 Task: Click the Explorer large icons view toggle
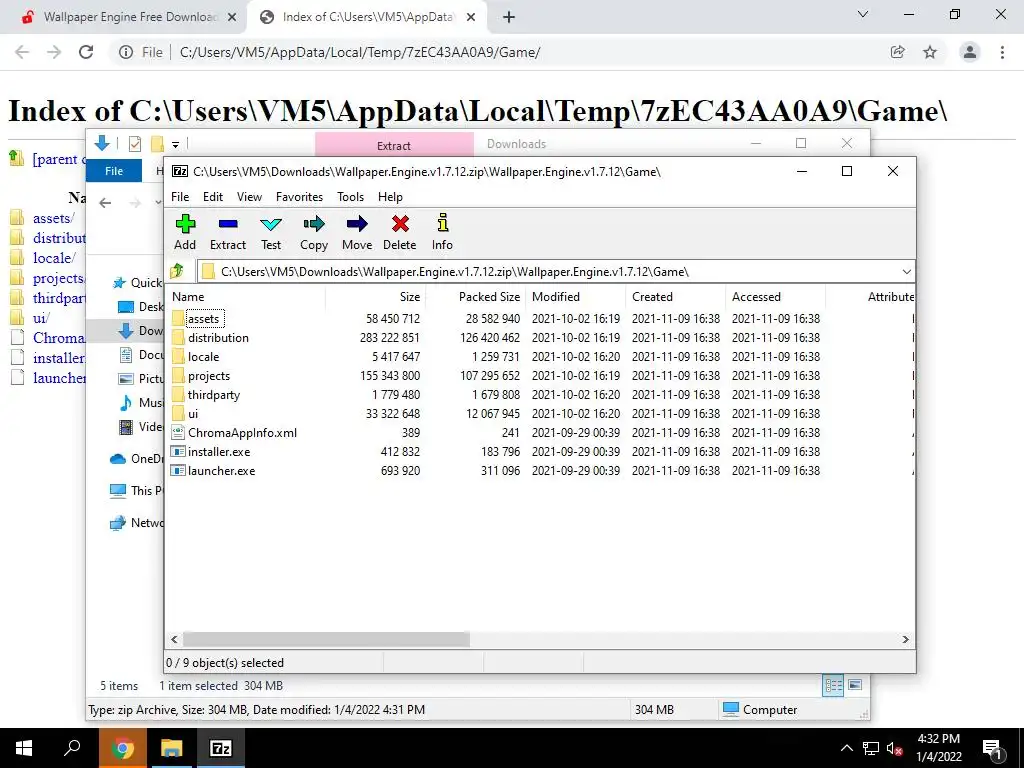coord(855,685)
